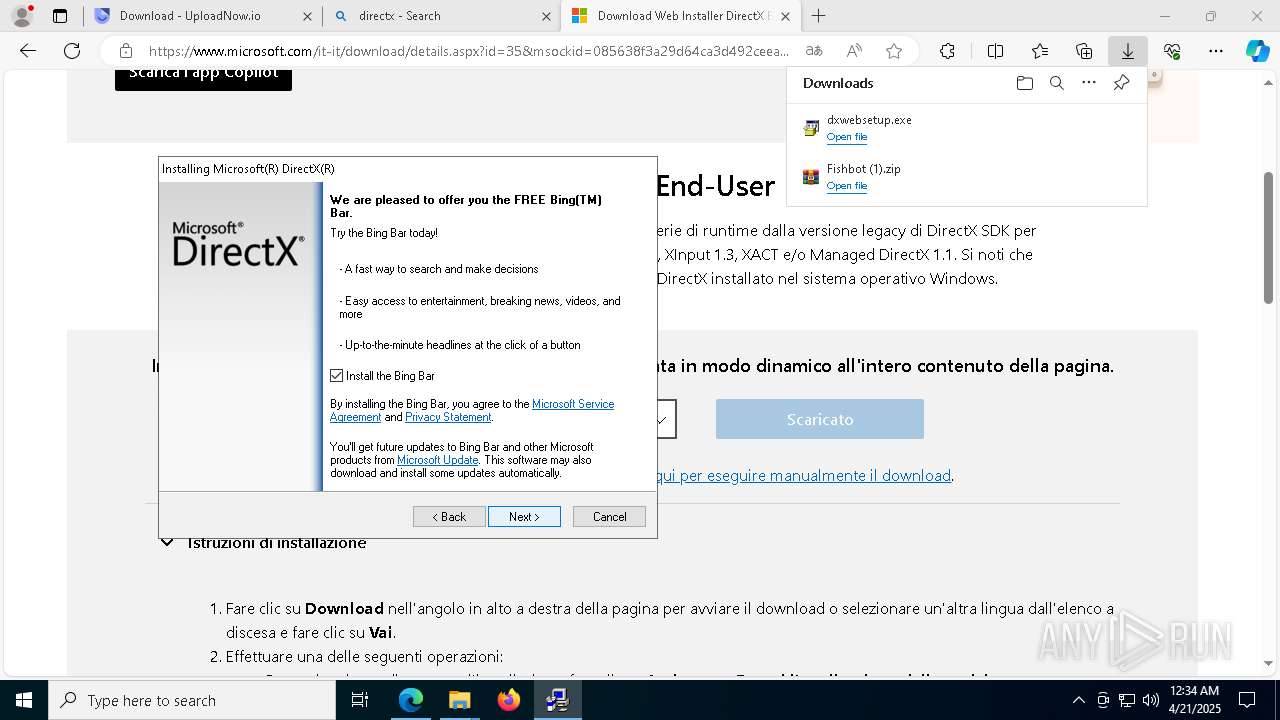Open file link under Fishbot (1).zip
This screenshot has width=1280, height=720.
(x=847, y=186)
